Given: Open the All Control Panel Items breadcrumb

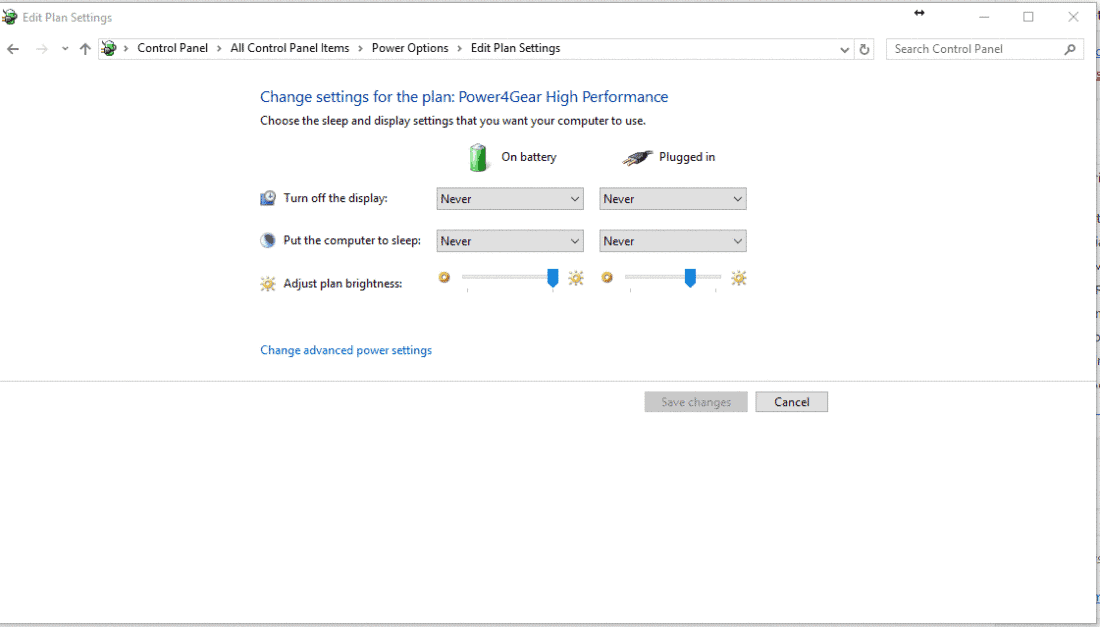Looking at the screenshot, I should (290, 48).
